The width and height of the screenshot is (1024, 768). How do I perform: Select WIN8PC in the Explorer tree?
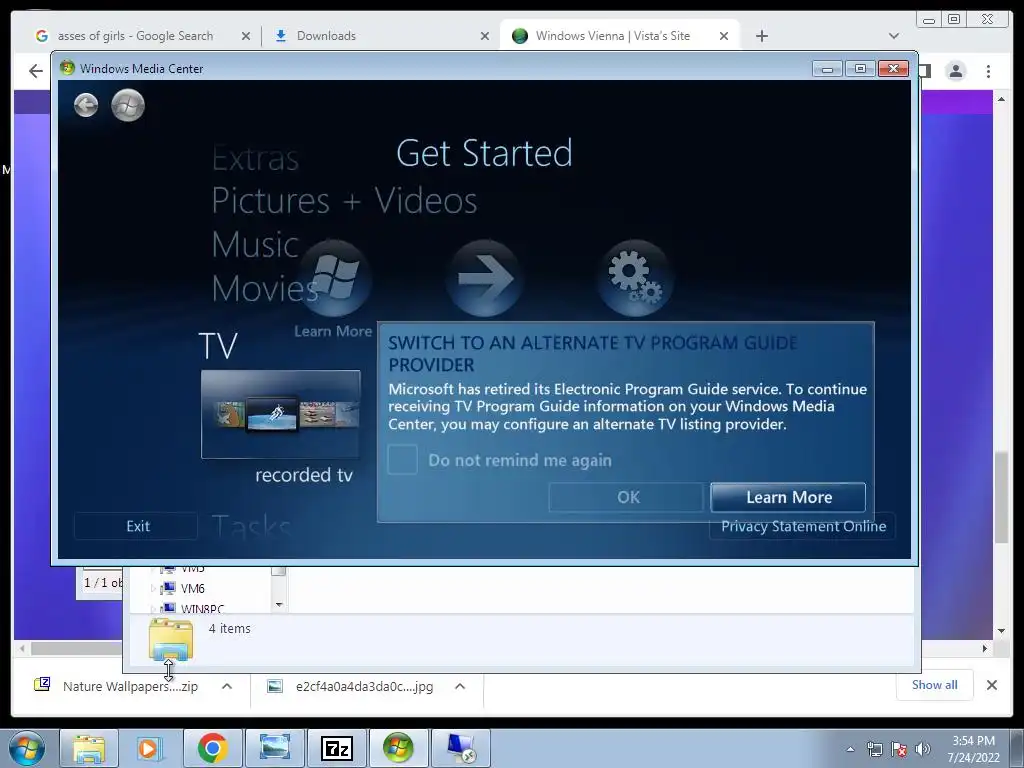point(202,609)
